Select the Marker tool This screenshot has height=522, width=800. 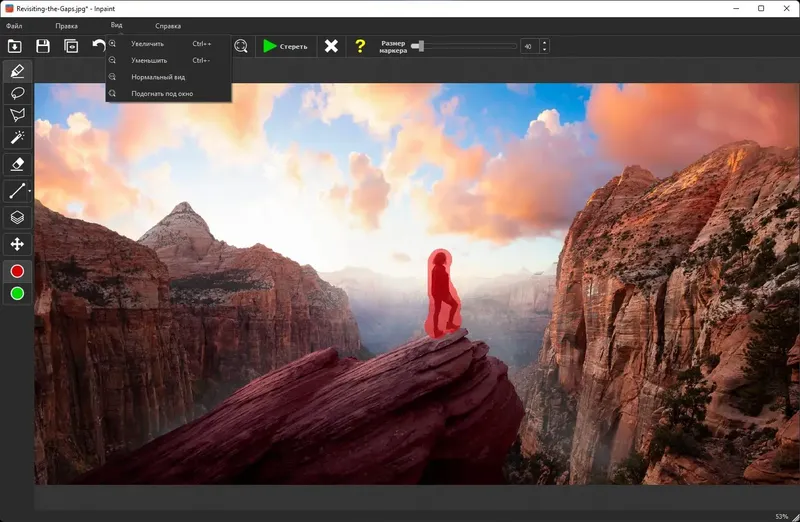[x=17, y=71]
